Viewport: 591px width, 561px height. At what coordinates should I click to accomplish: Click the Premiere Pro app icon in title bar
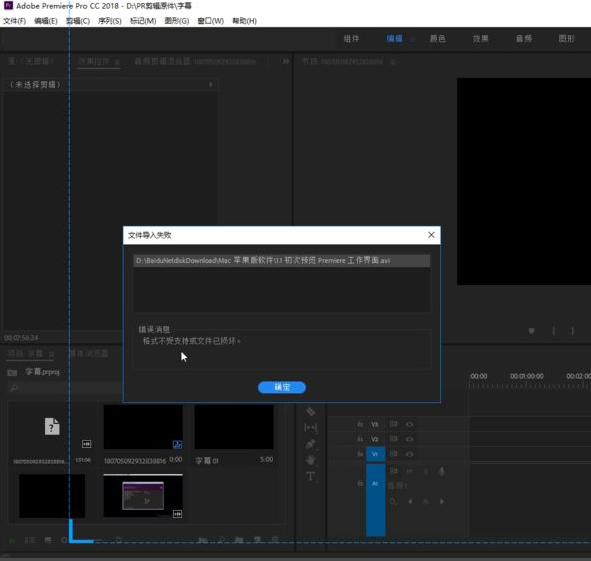pos(8,5)
